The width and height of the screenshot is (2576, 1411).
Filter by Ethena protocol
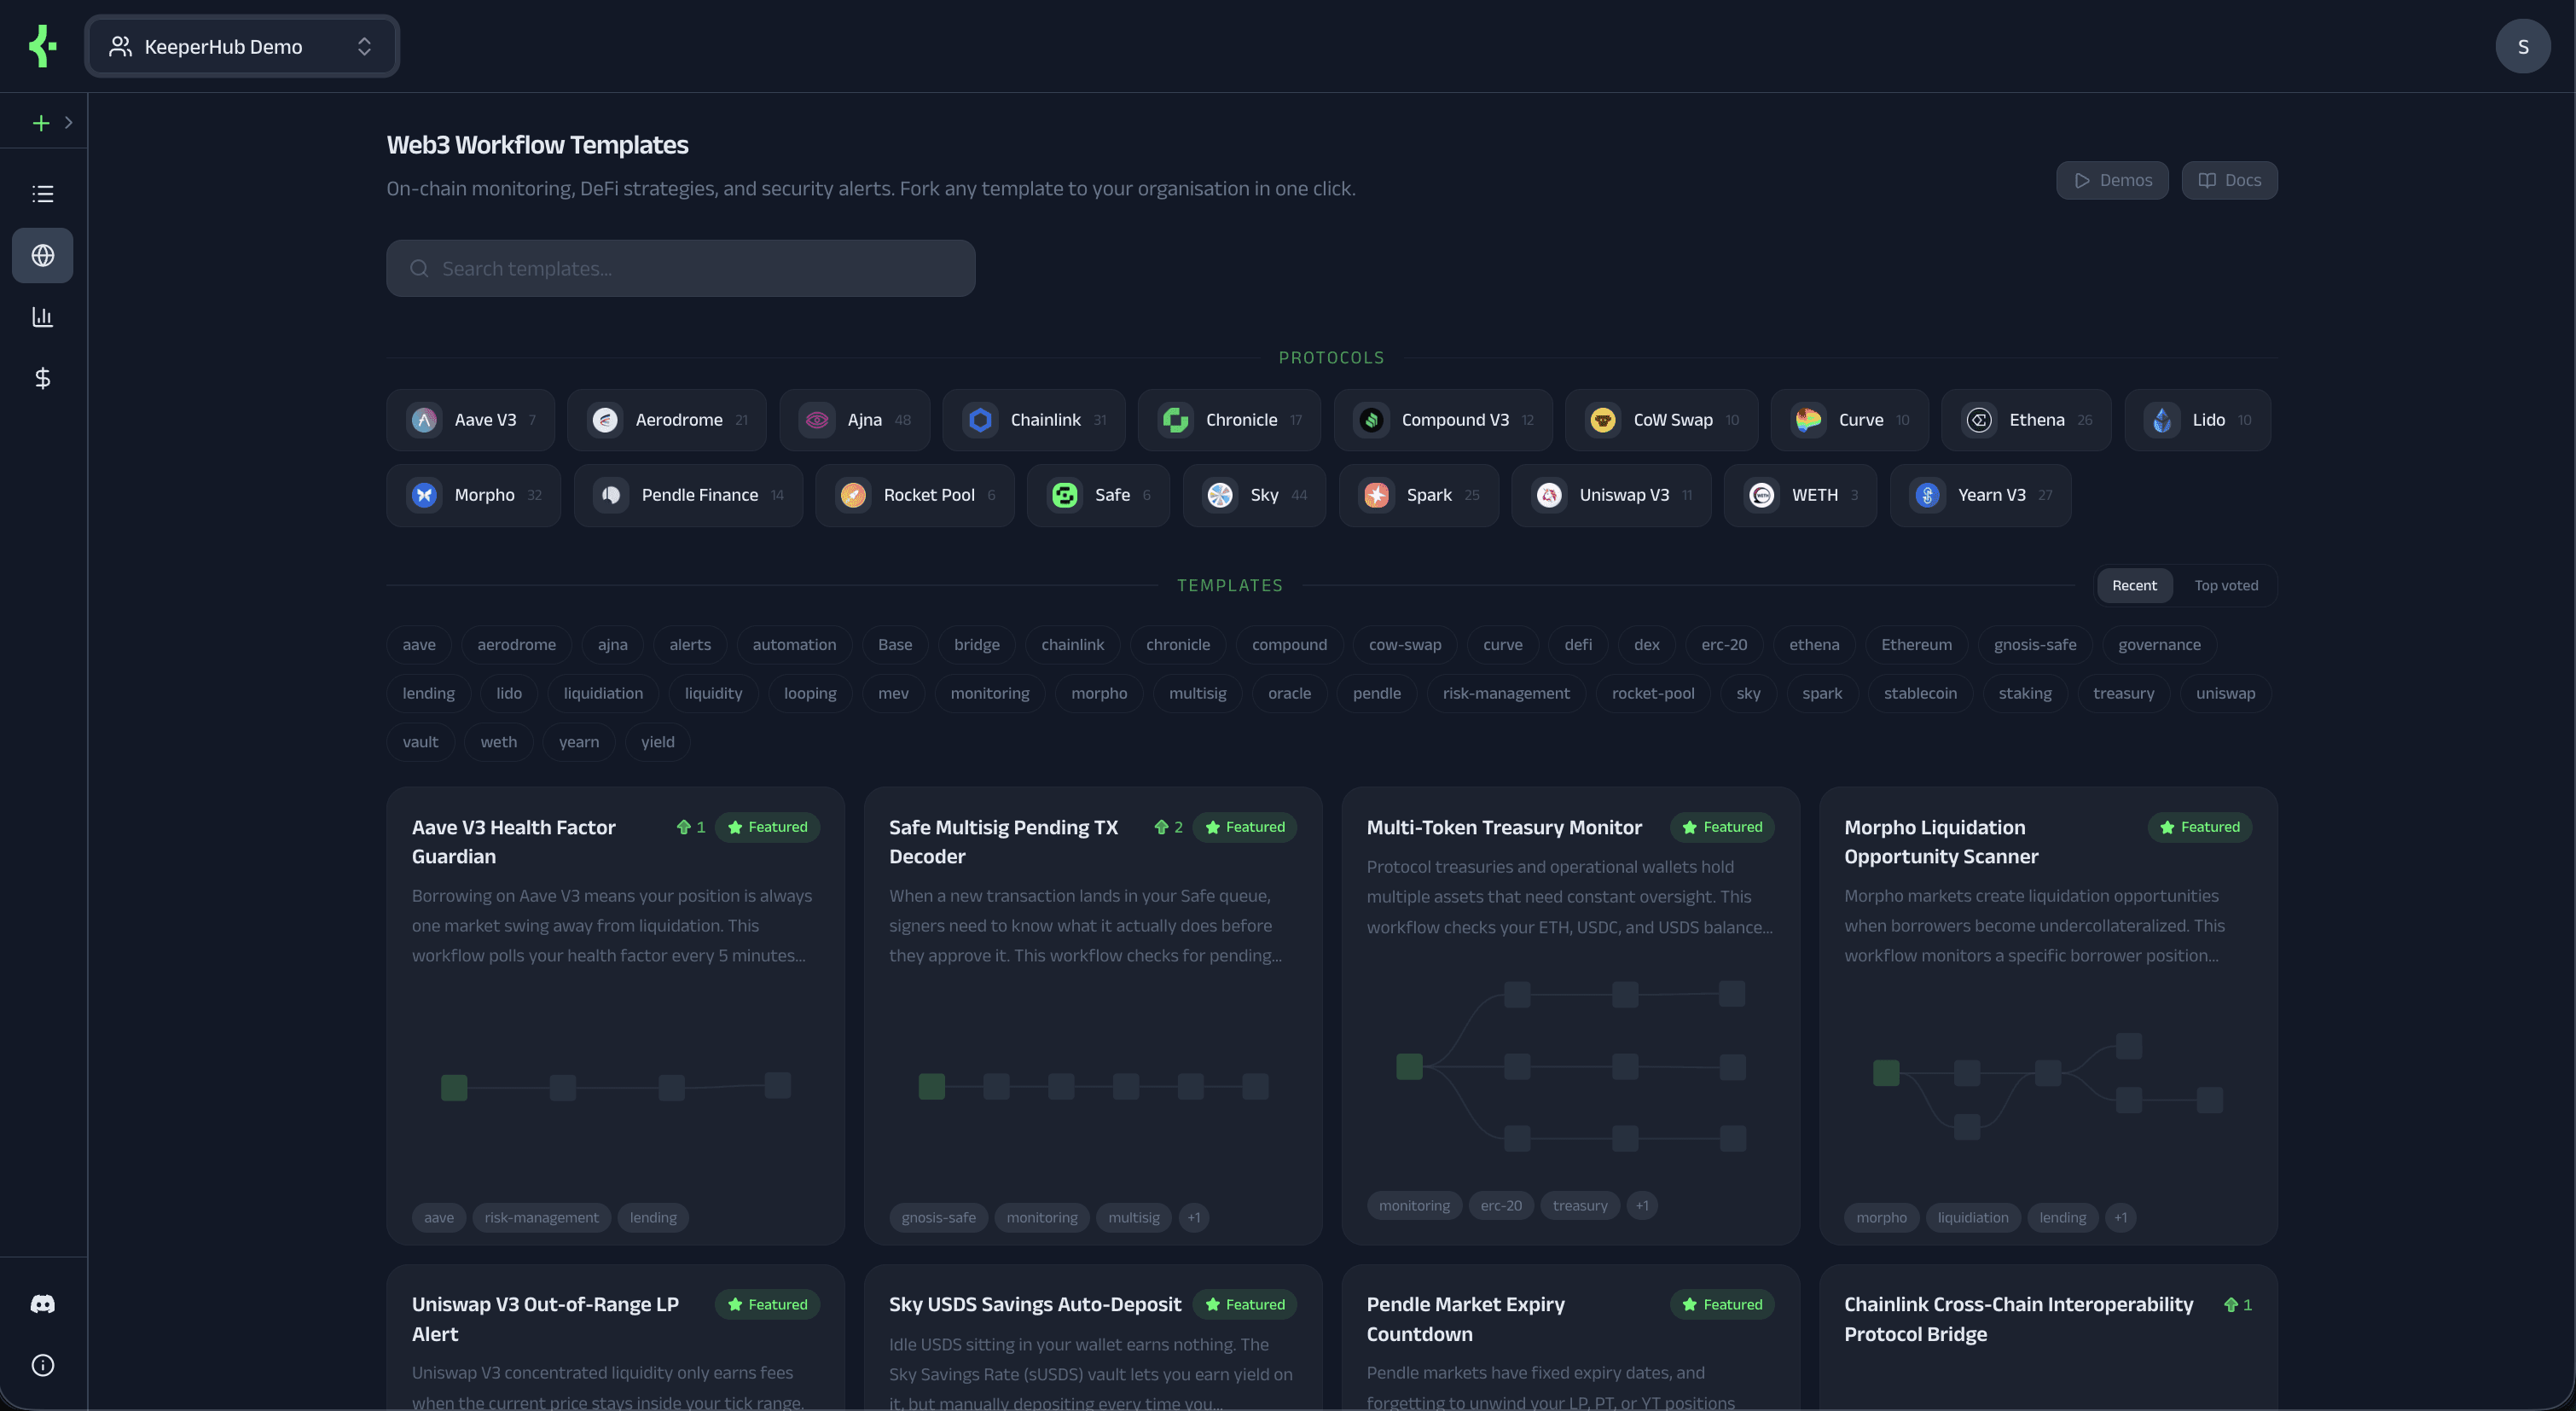tap(2025, 420)
